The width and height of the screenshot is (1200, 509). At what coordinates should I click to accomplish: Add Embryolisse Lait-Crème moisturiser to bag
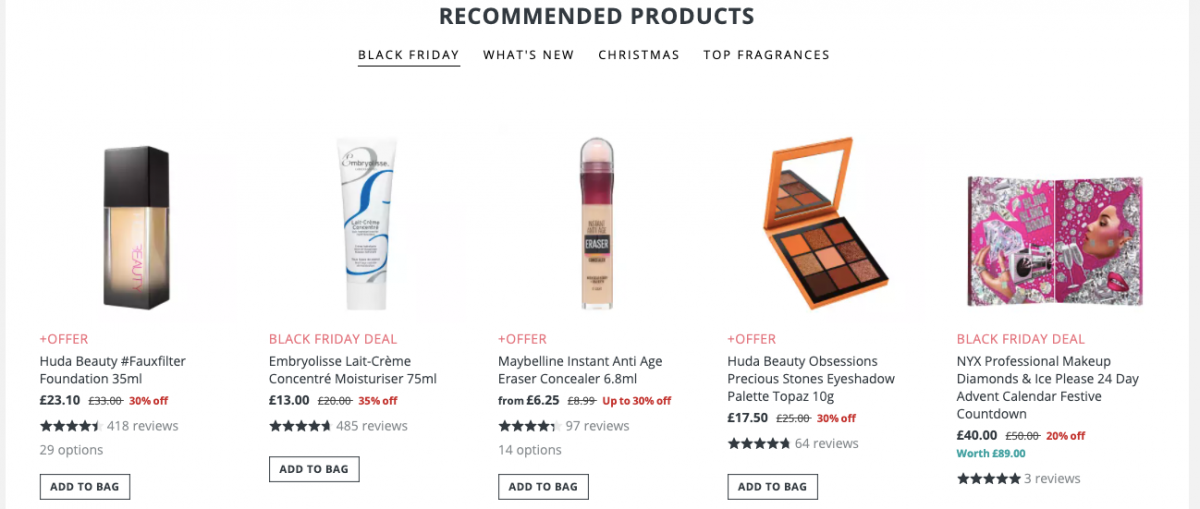314,469
